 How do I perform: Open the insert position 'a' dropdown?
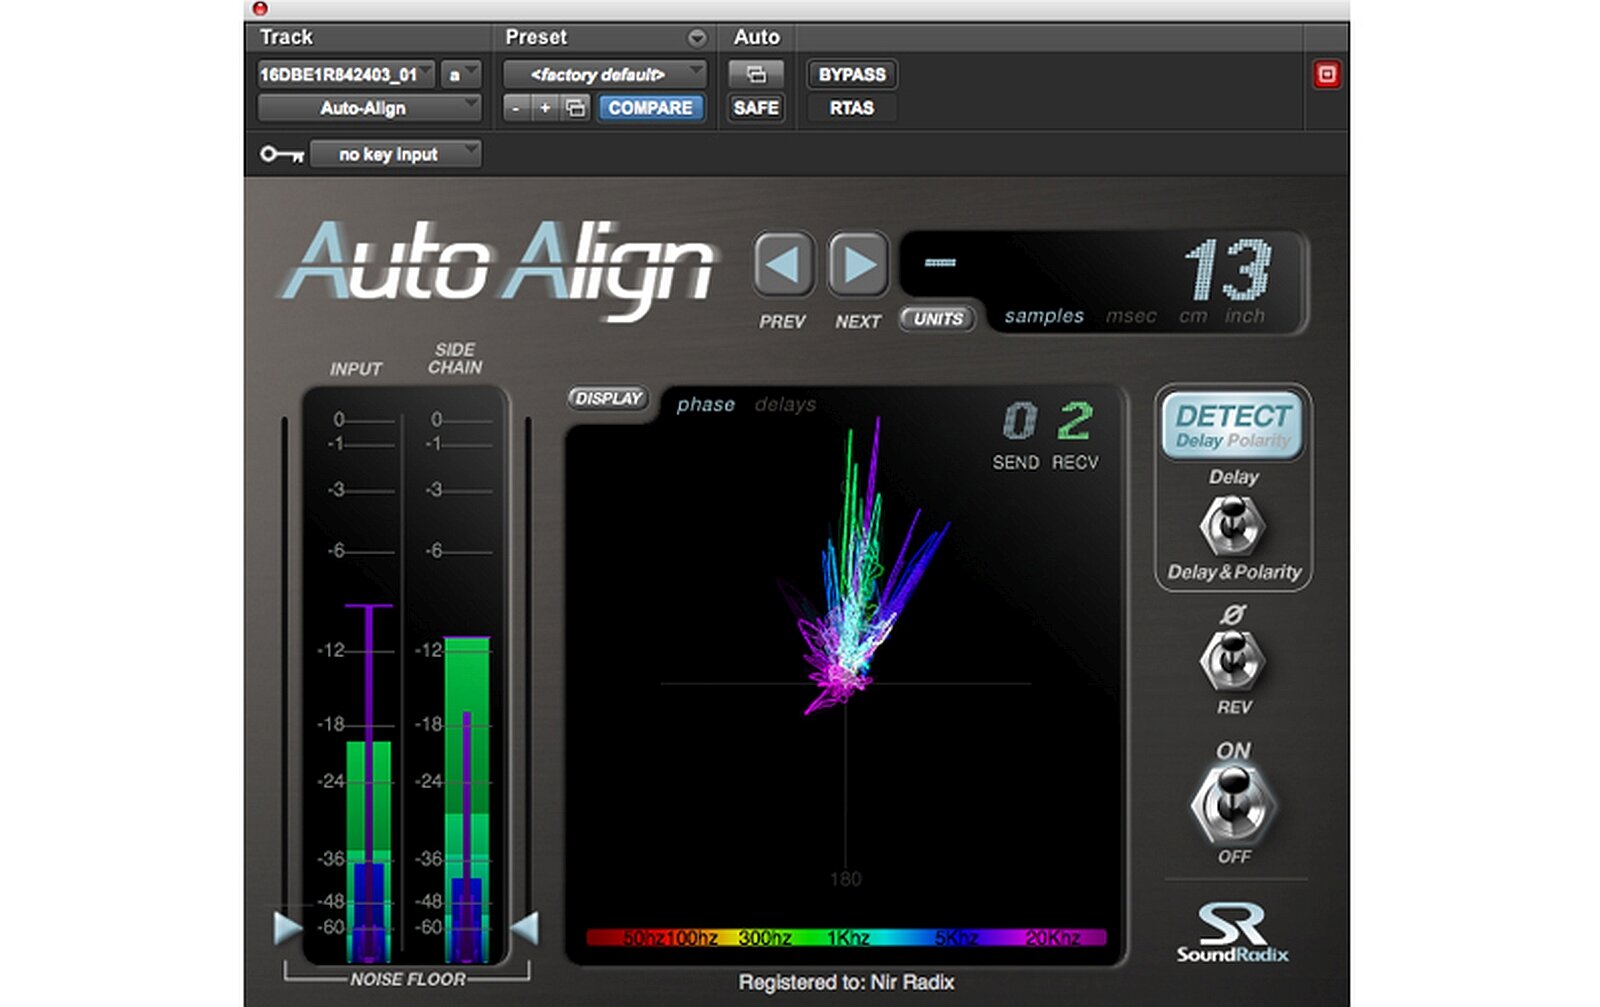point(460,74)
